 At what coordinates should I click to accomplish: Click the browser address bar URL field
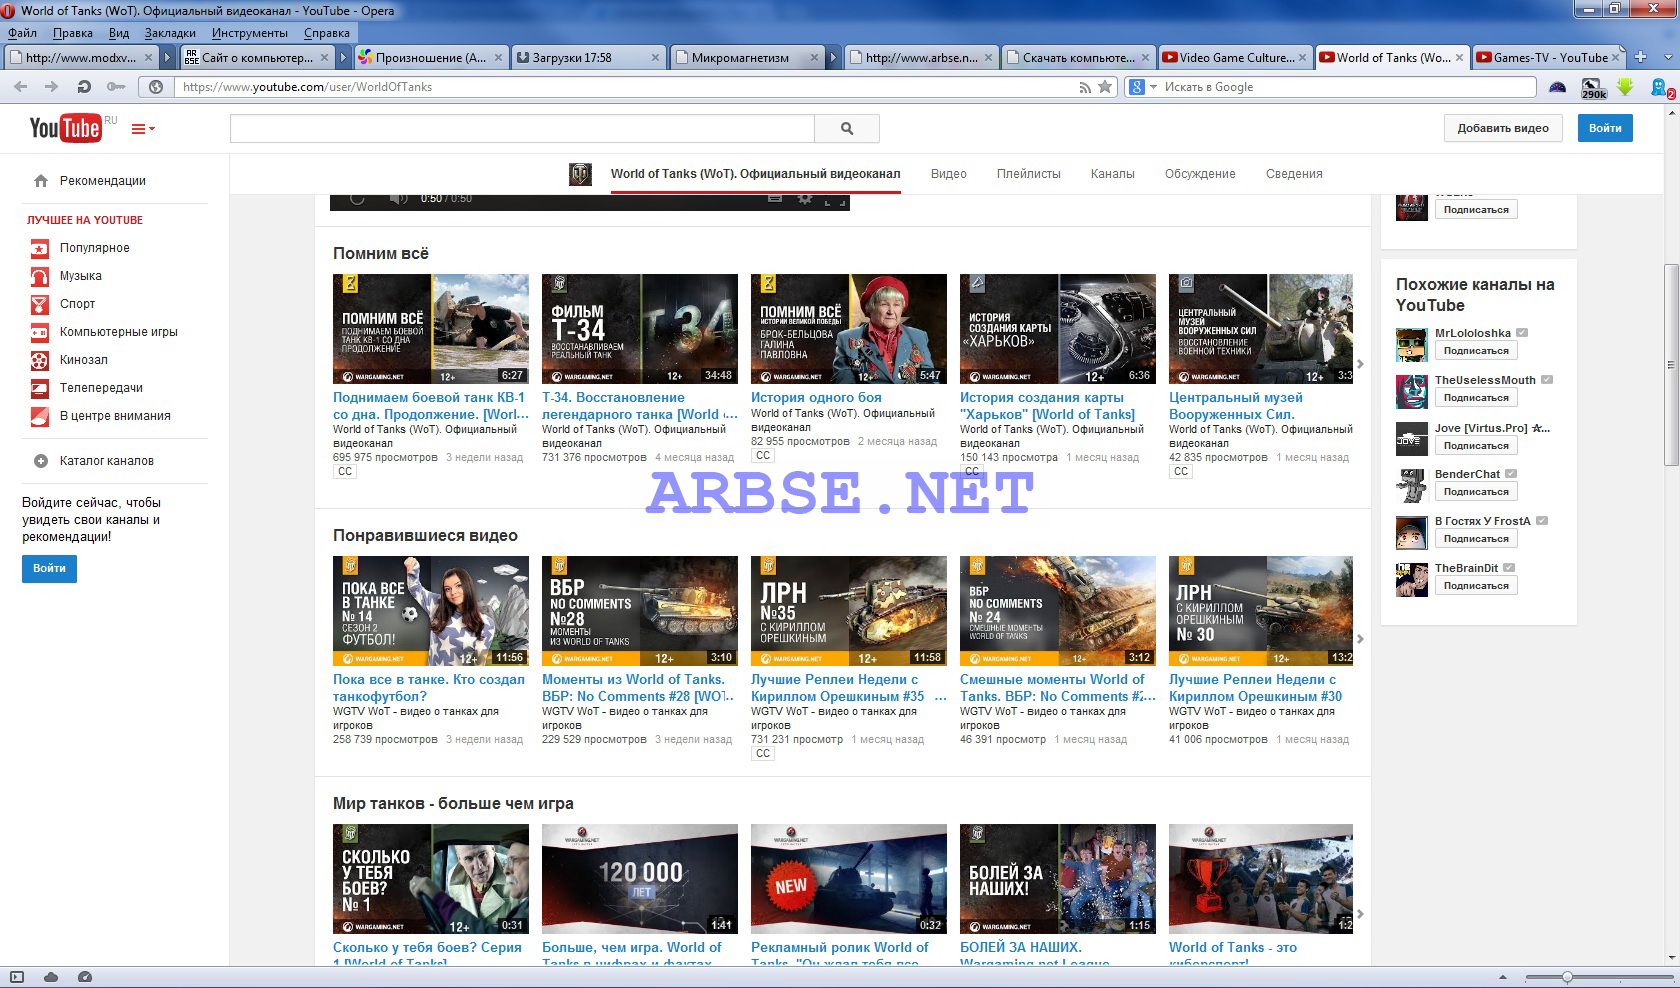pos(623,87)
